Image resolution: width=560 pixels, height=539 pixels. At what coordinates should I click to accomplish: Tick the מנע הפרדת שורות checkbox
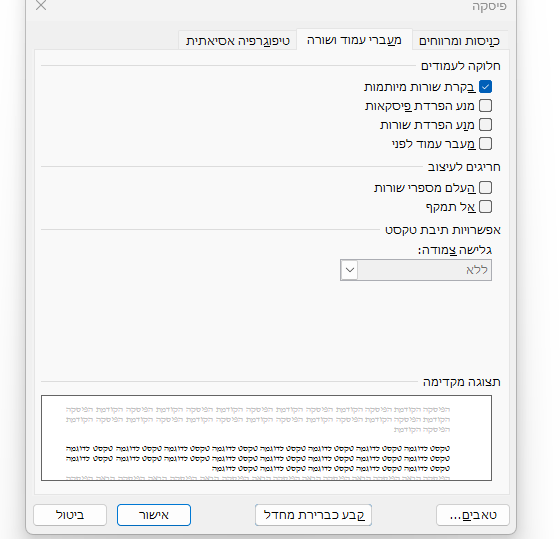coord(485,125)
